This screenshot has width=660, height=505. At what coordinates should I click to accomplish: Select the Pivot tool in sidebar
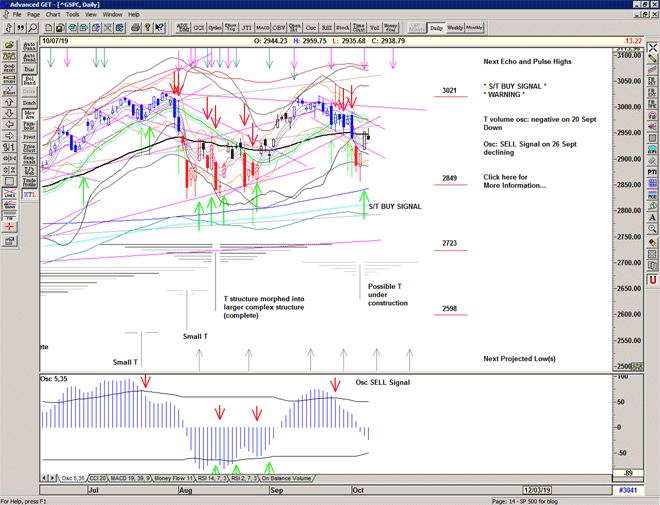[30, 137]
